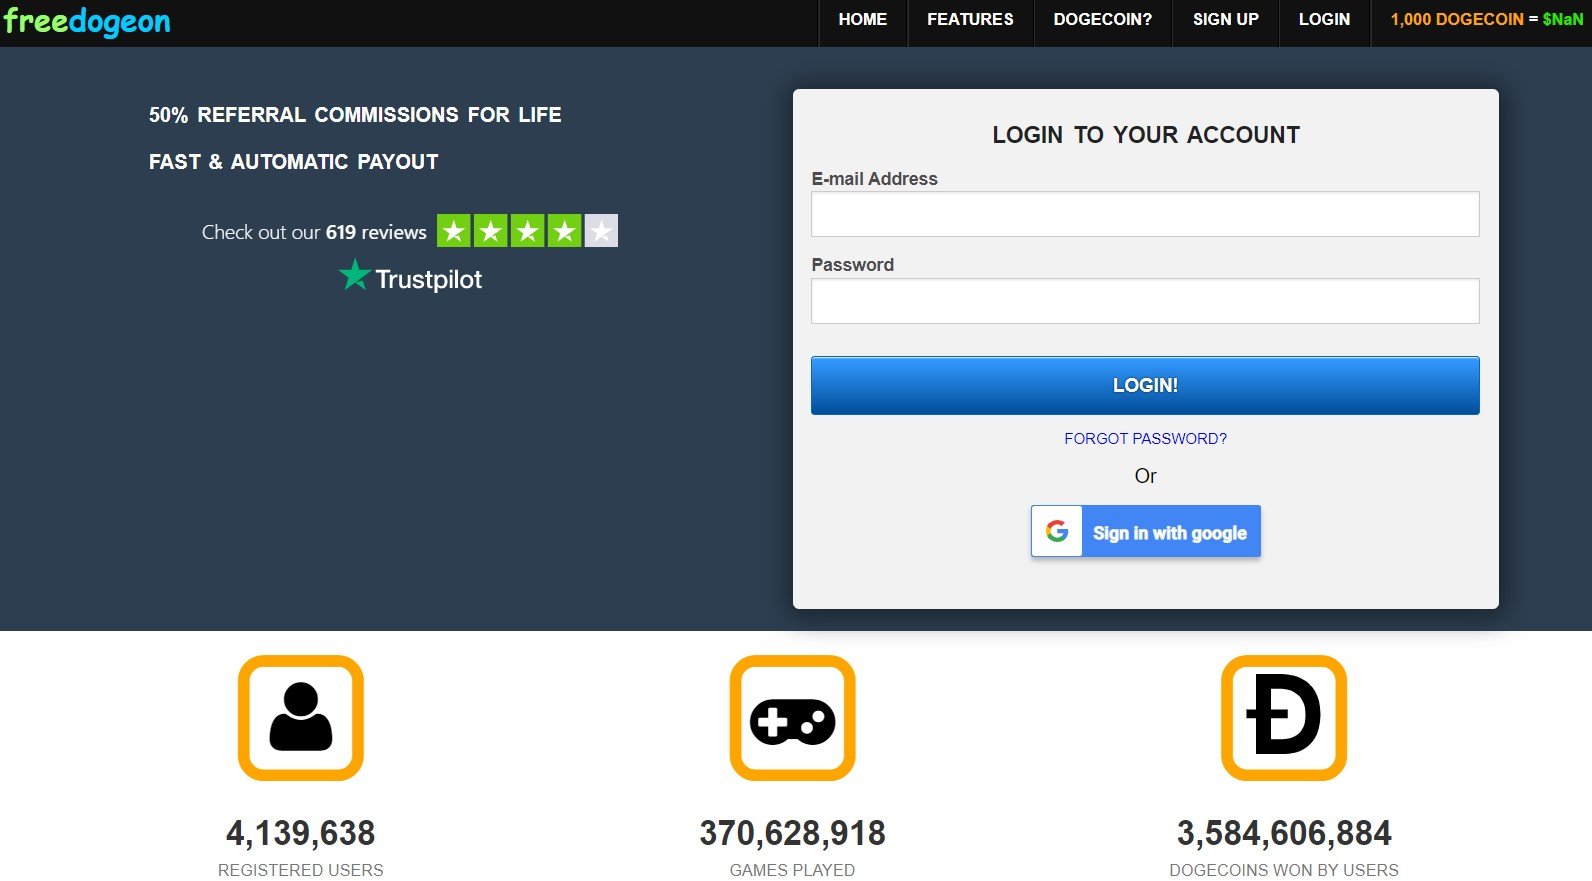Image resolution: width=1592 pixels, height=881 pixels.
Task: Select LOGIN in the top navigation
Action: click(x=1325, y=19)
